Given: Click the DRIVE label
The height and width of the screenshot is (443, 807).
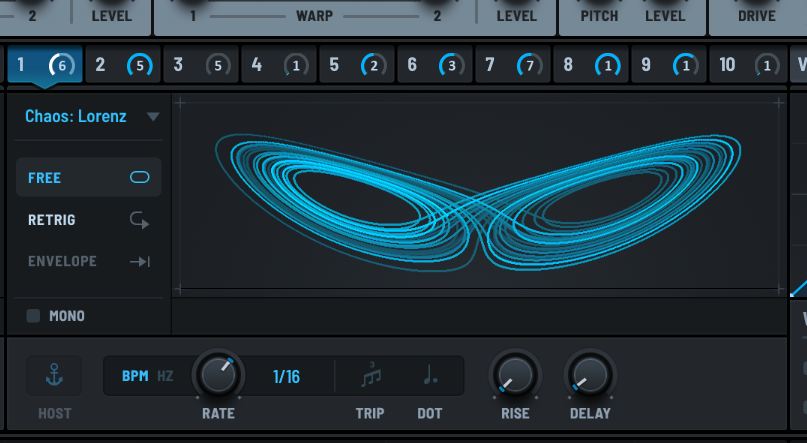Looking at the screenshot, I should pyautogui.click(x=757, y=16).
